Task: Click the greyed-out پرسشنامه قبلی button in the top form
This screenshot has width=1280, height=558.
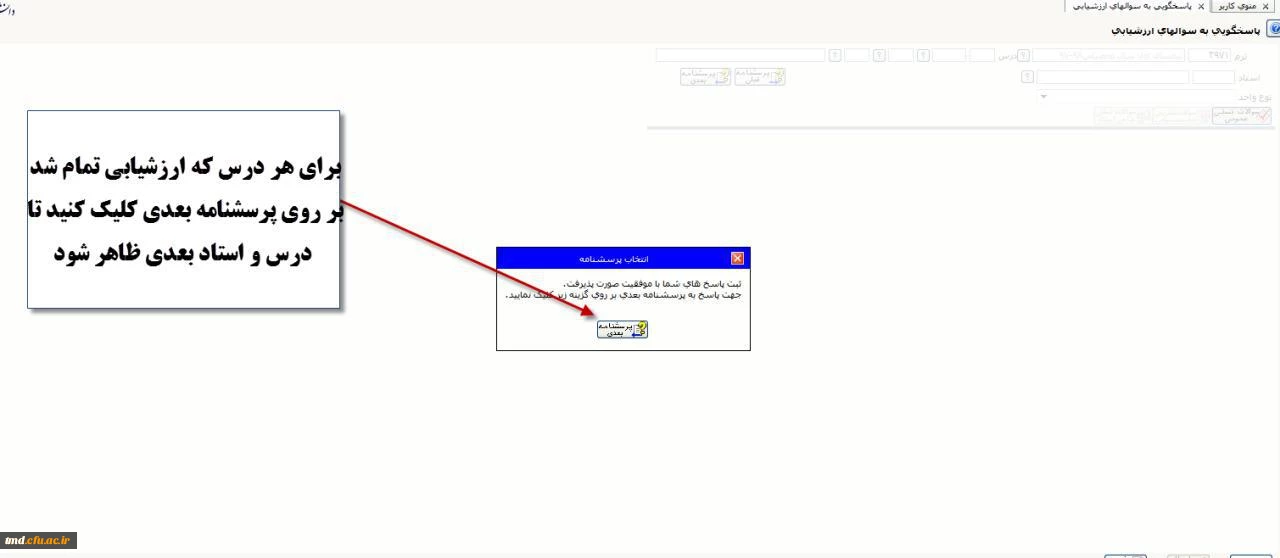Action: click(x=760, y=77)
